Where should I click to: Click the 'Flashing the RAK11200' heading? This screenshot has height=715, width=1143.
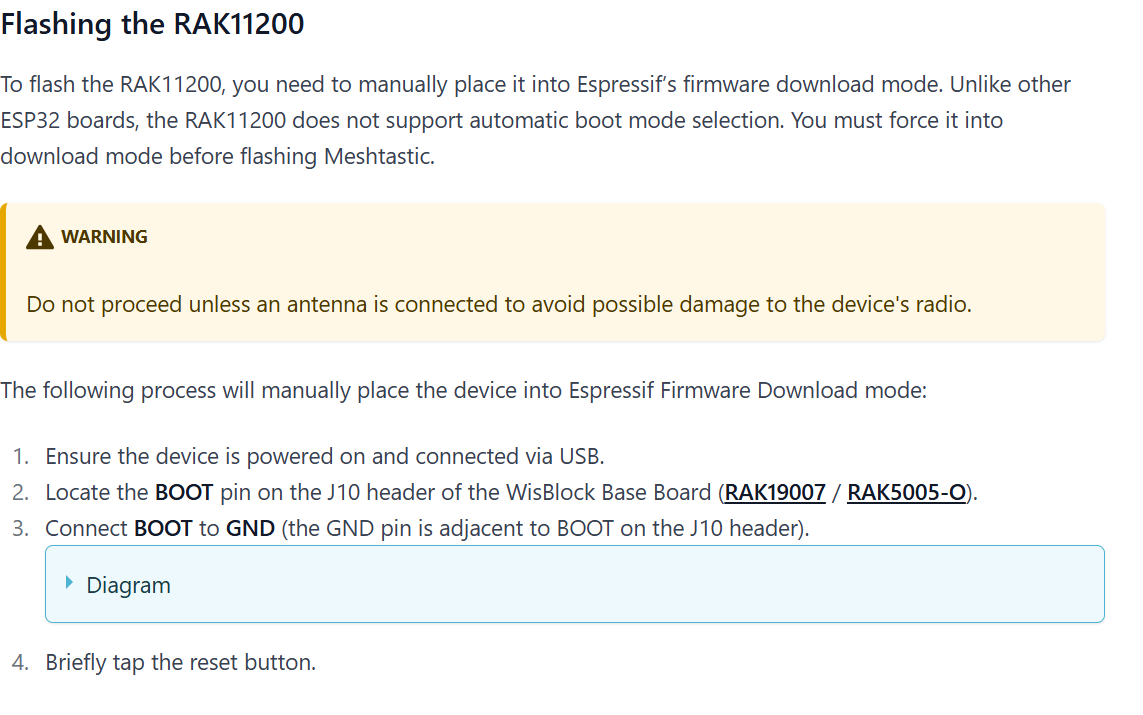point(153,24)
